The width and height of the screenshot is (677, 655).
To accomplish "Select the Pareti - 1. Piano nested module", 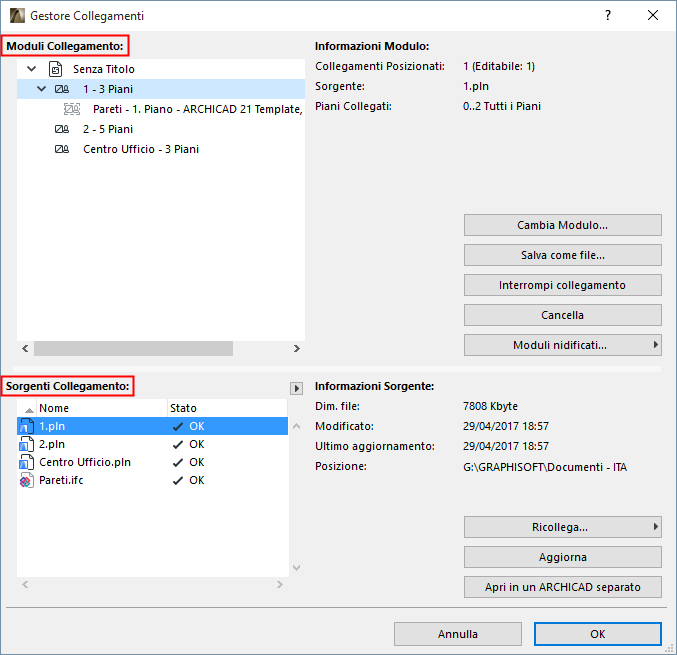I will point(161,109).
